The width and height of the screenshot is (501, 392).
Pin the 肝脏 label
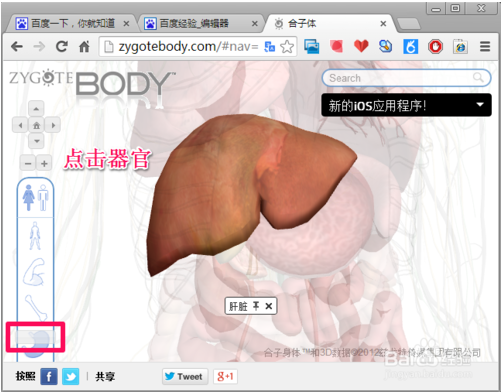[256, 306]
